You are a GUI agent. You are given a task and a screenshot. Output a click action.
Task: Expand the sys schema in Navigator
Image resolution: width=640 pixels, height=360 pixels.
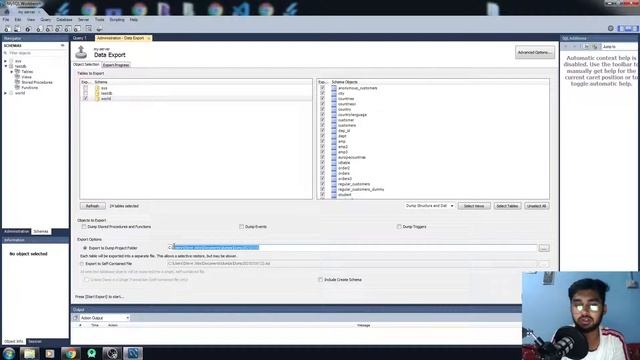(6, 61)
